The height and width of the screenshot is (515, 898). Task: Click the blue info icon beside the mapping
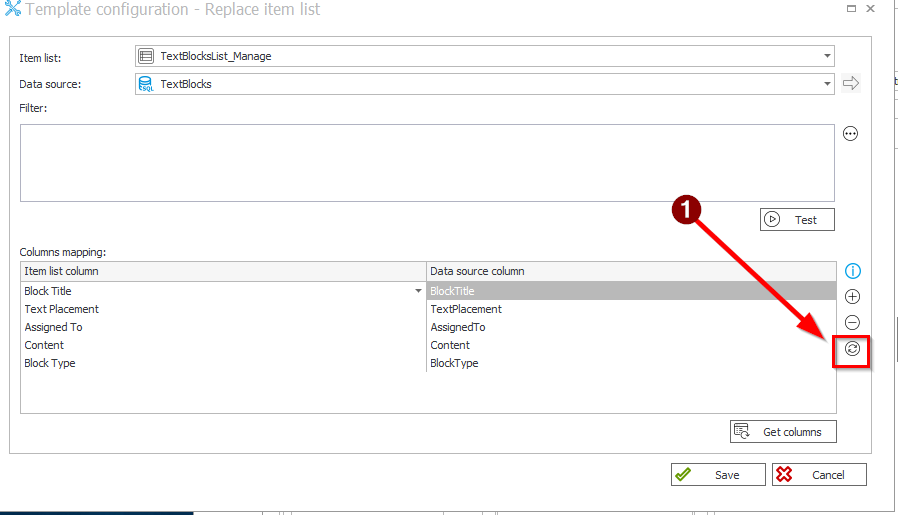pyautogui.click(x=852, y=271)
